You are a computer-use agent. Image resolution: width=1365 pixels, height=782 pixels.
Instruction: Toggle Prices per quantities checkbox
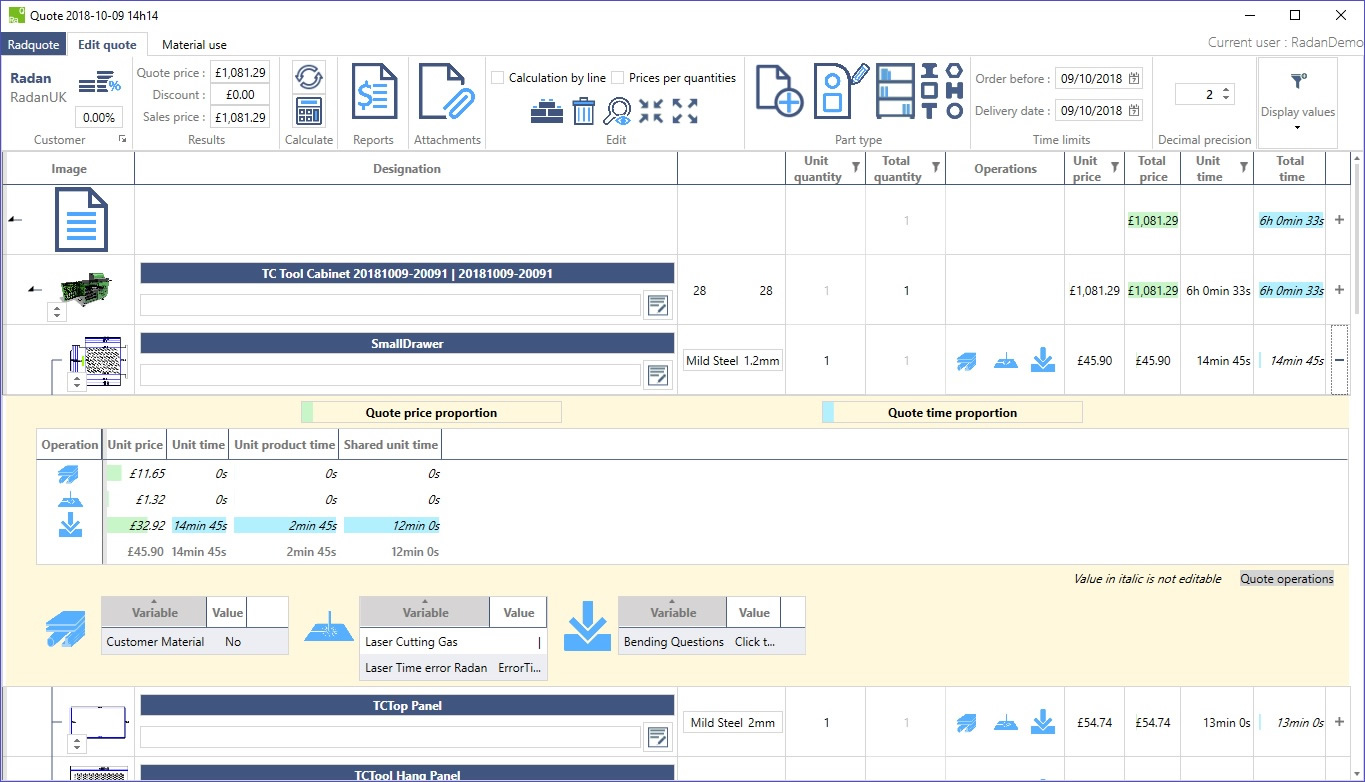point(618,78)
